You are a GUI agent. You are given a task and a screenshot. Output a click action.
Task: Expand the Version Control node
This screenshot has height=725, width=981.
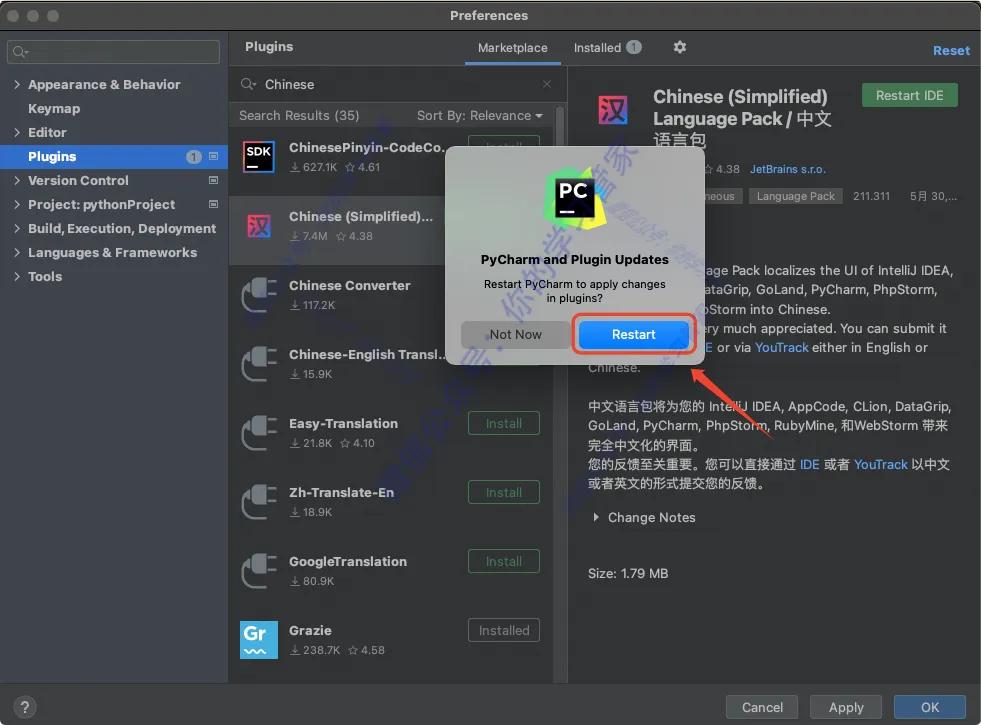(x=17, y=180)
